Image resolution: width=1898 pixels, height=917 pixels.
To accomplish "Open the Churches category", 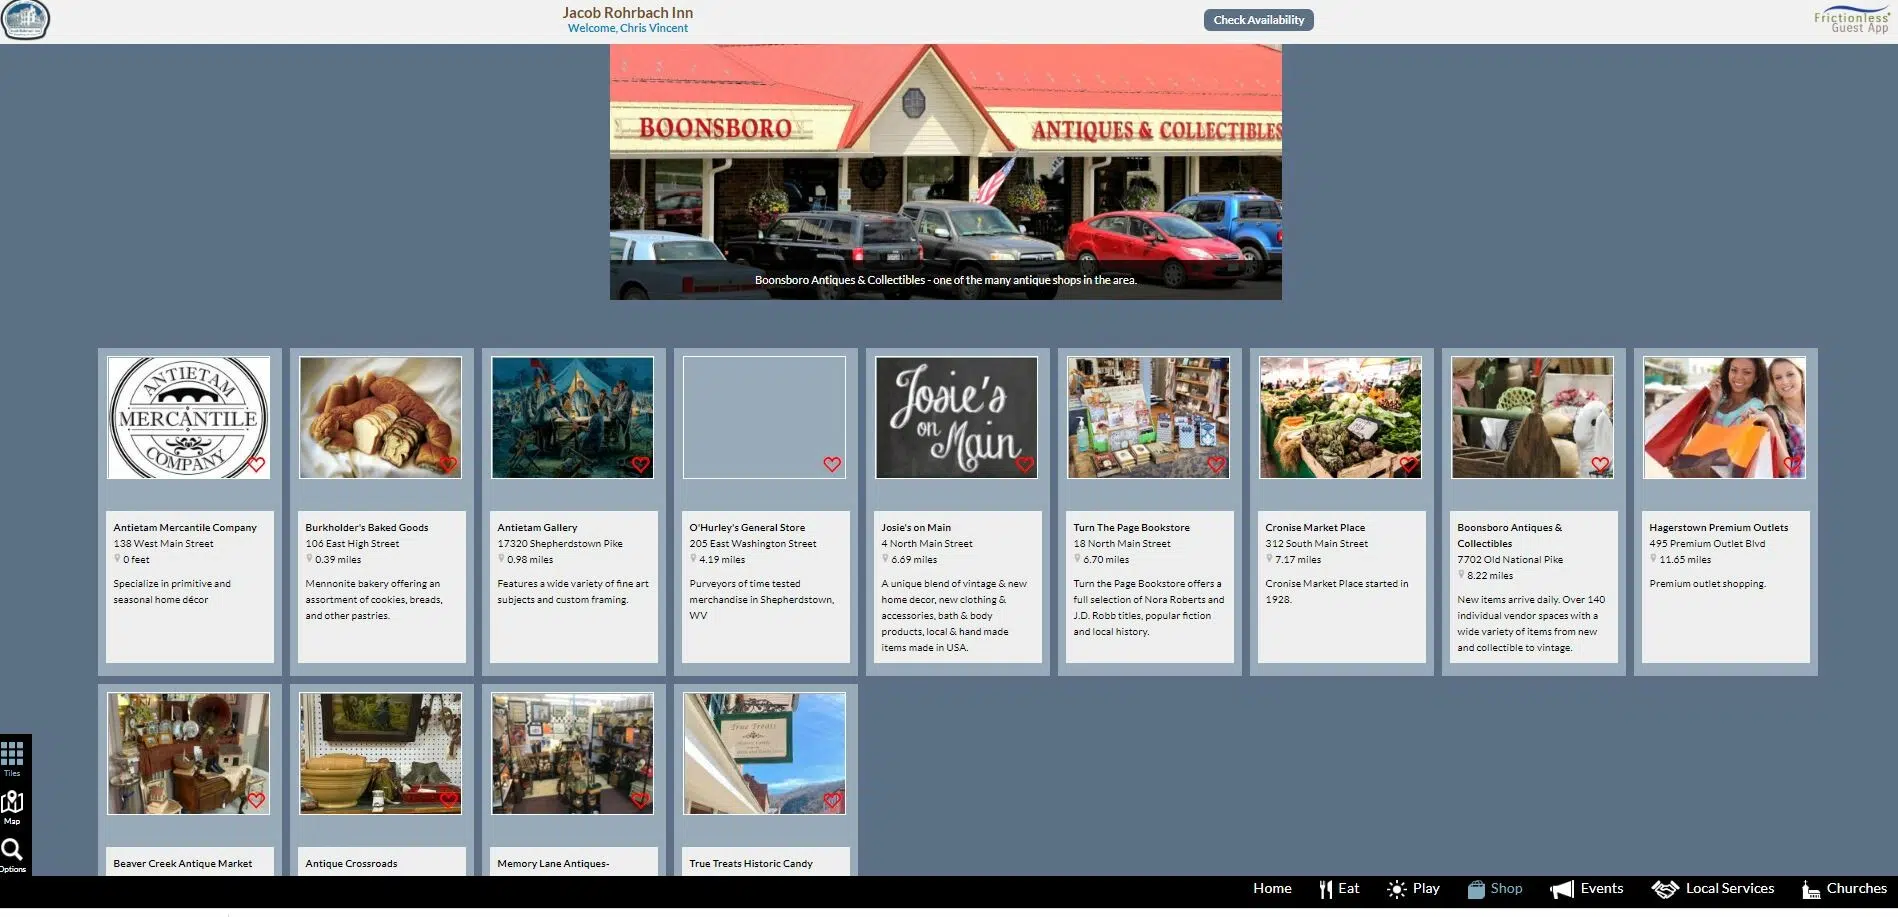I will click(x=1844, y=889).
